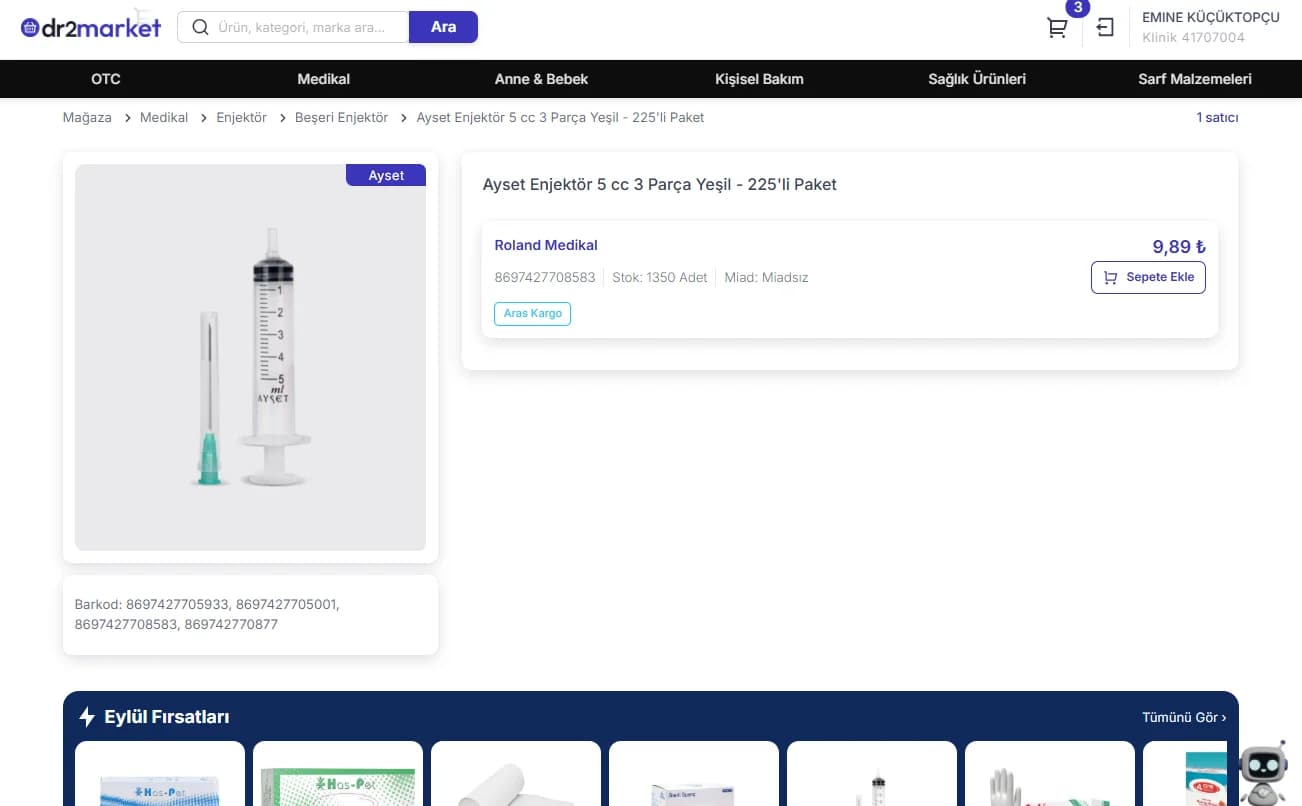Viewport: 1302px width, 806px height.
Task: Navigate to Mağaza breadcrumb
Action: (87, 117)
